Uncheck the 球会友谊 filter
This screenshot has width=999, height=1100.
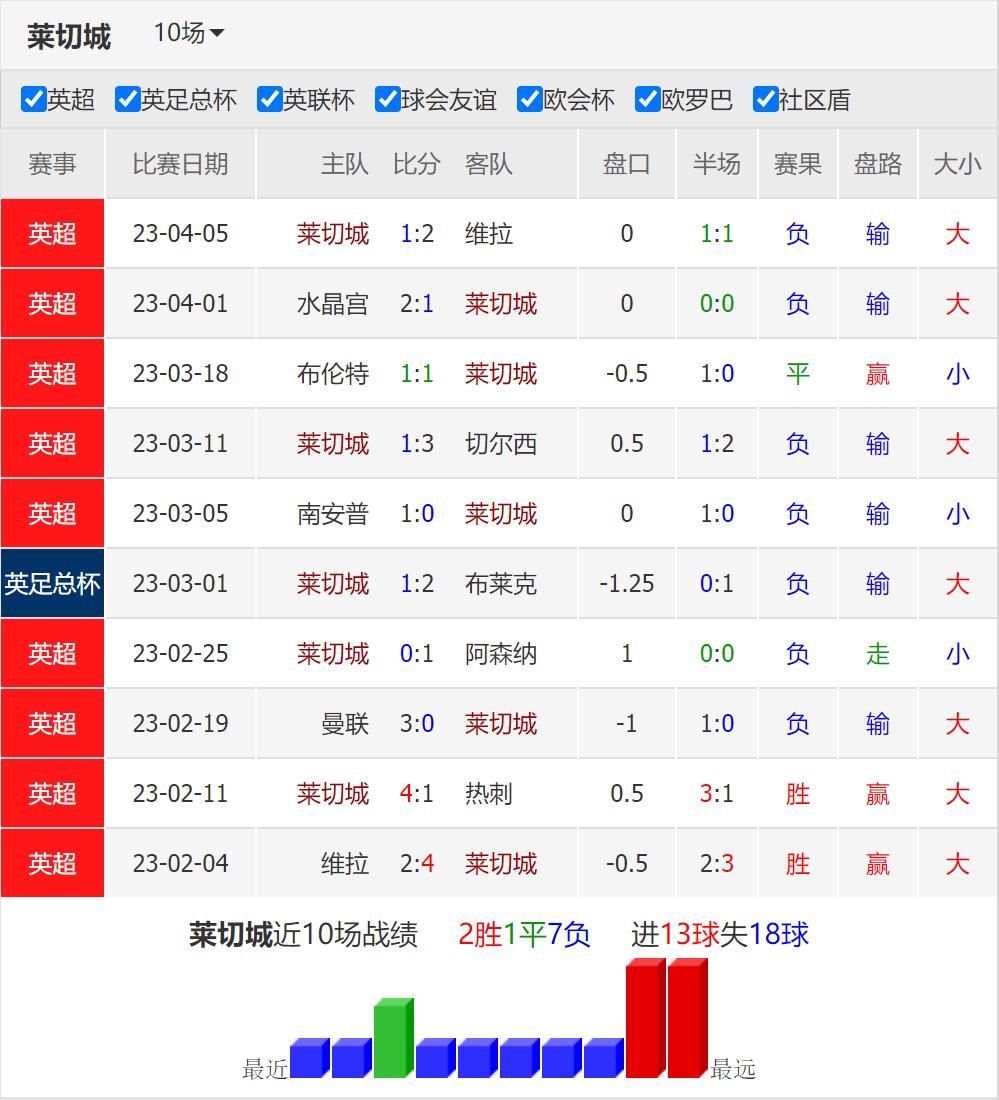point(385,100)
